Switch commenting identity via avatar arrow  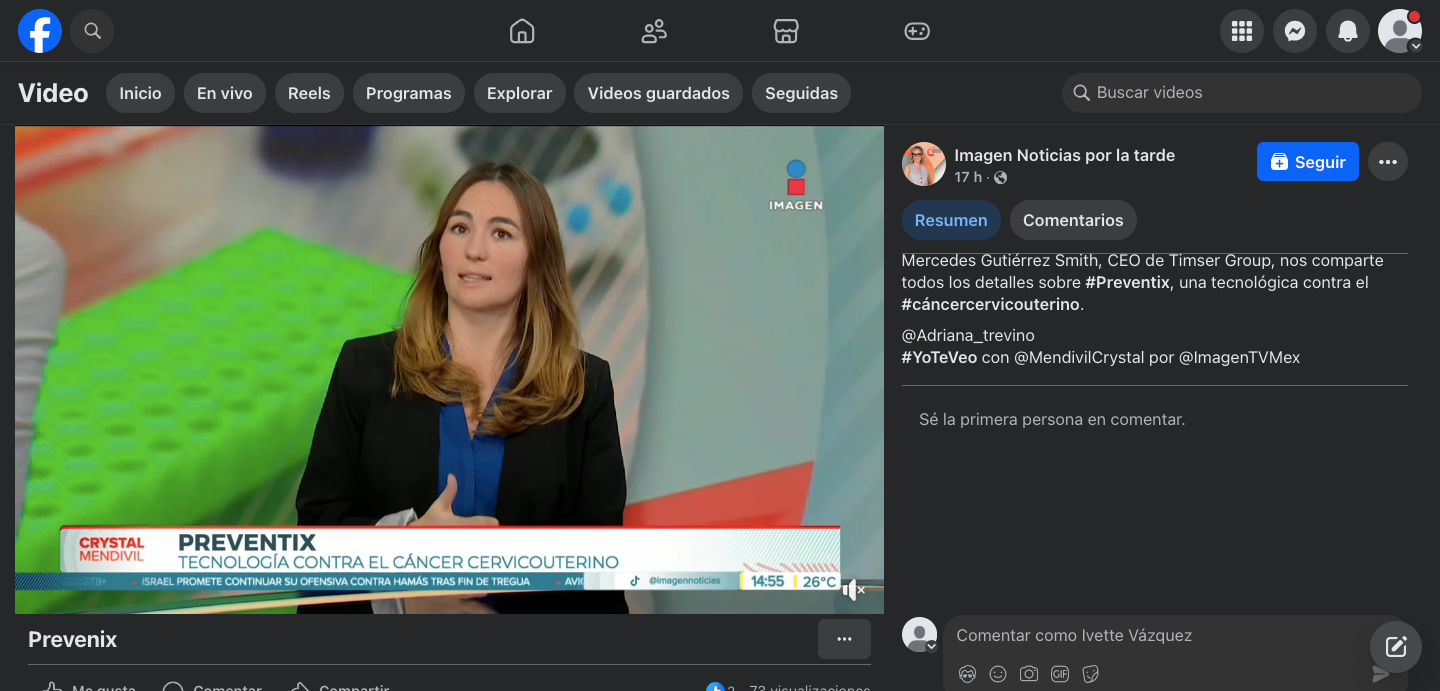pos(931,647)
